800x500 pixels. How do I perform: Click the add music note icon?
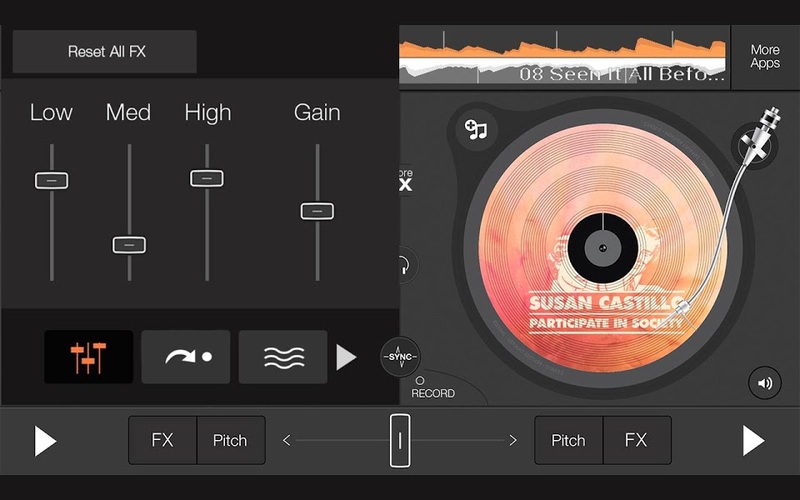476,130
